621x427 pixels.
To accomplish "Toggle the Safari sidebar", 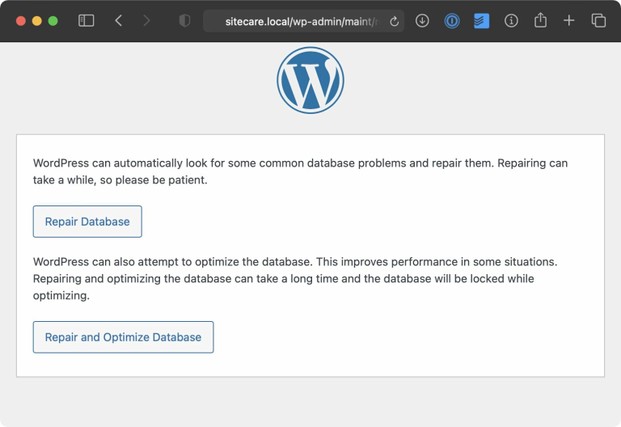I will pyautogui.click(x=86, y=20).
